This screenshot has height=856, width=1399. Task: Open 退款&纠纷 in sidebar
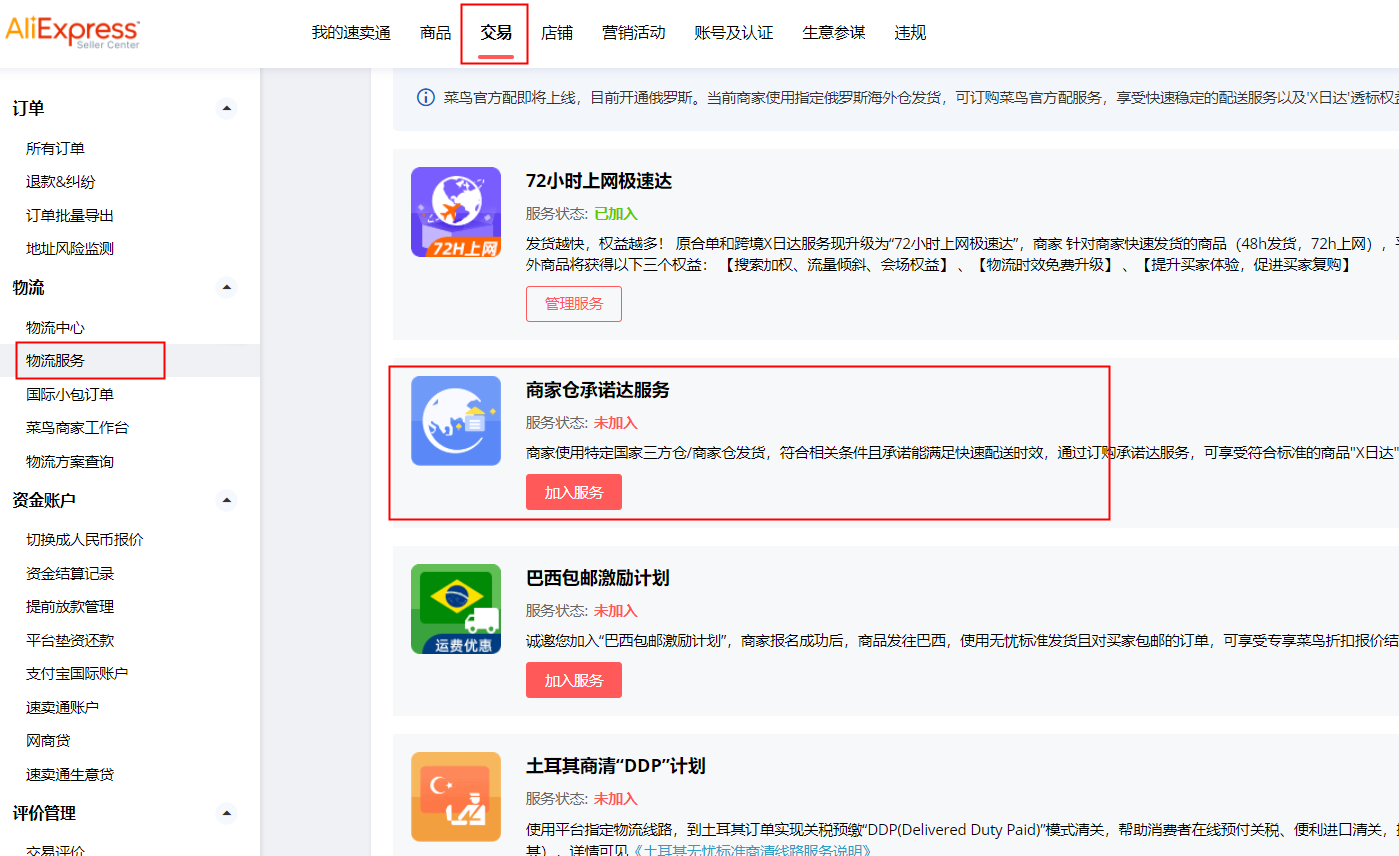pyautogui.click(x=61, y=182)
